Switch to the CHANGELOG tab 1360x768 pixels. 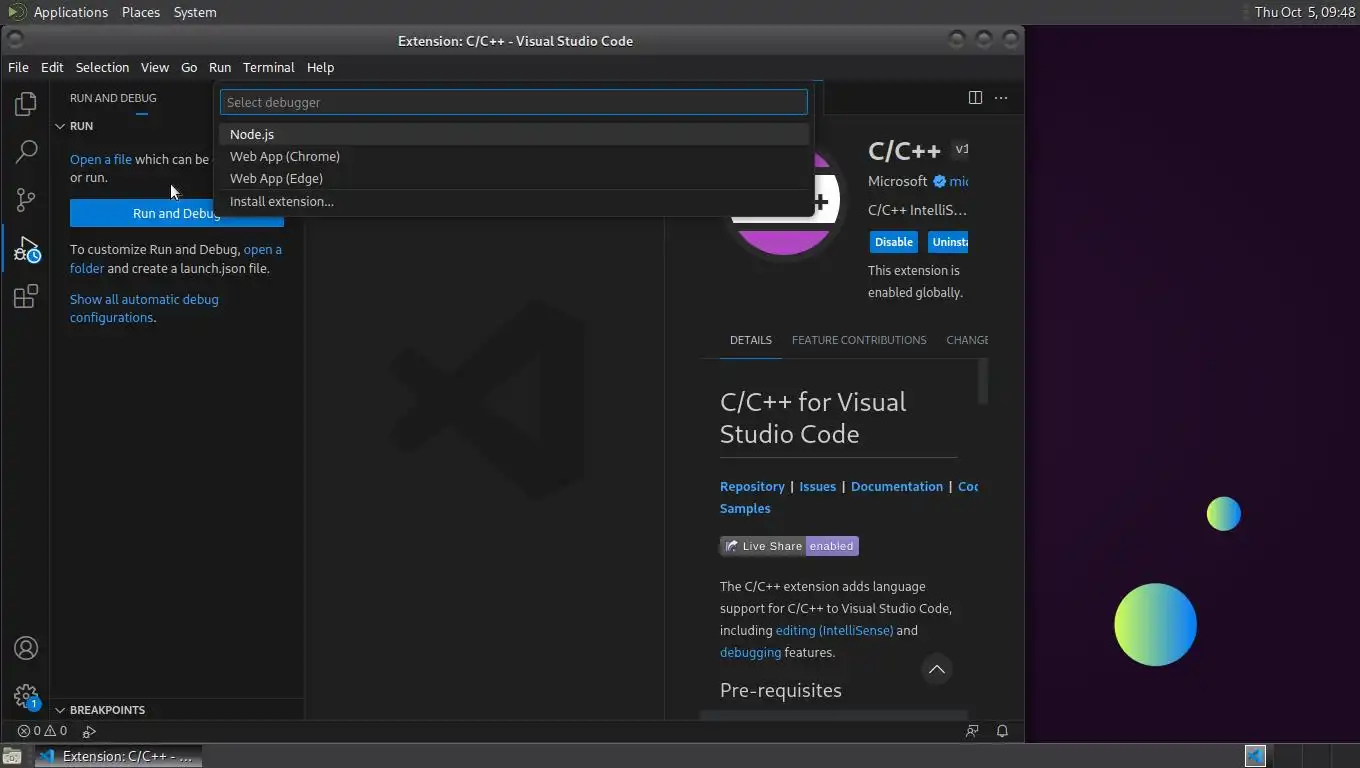click(967, 340)
